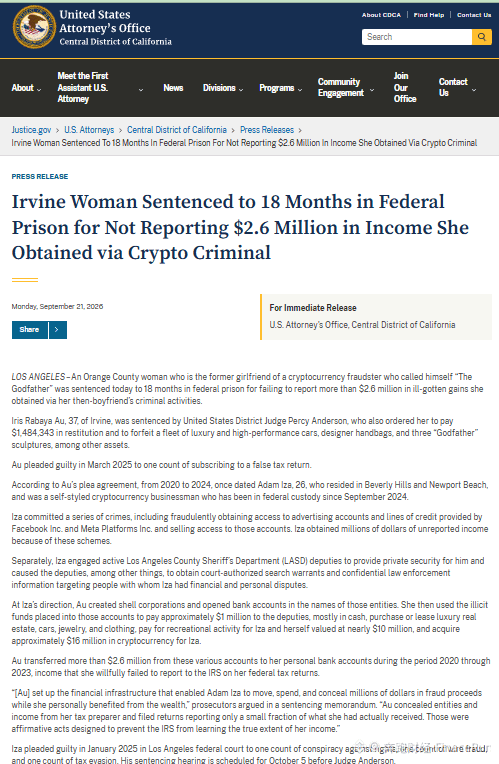Open U.S. Attorneys breadcrumb link
This screenshot has height=764, width=499.
(x=89, y=130)
